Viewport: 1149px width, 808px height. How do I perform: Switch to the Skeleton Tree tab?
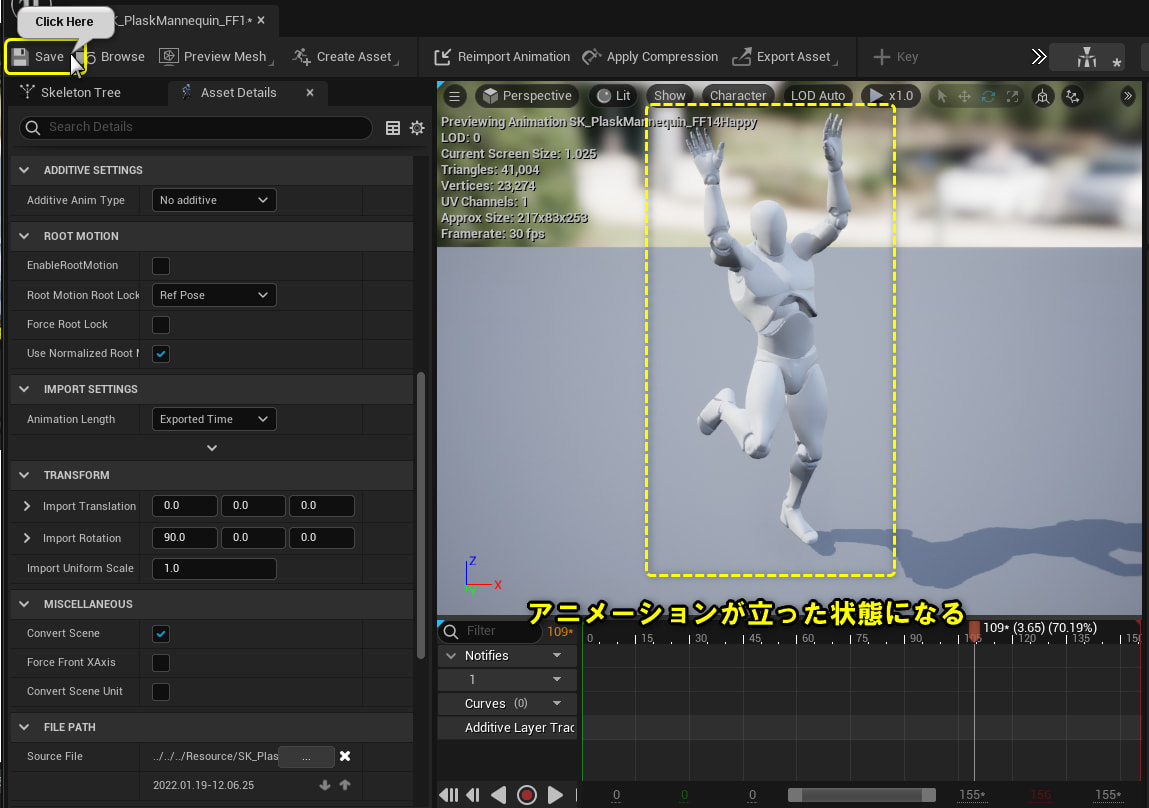[x=80, y=93]
